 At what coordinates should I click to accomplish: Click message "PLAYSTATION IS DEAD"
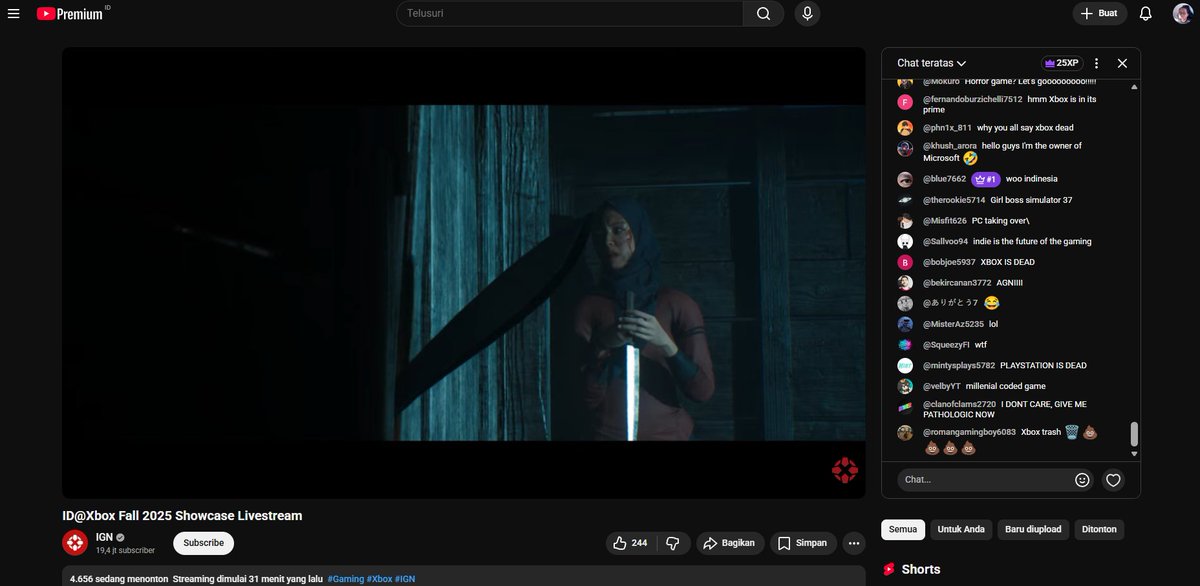tap(1043, 366)
